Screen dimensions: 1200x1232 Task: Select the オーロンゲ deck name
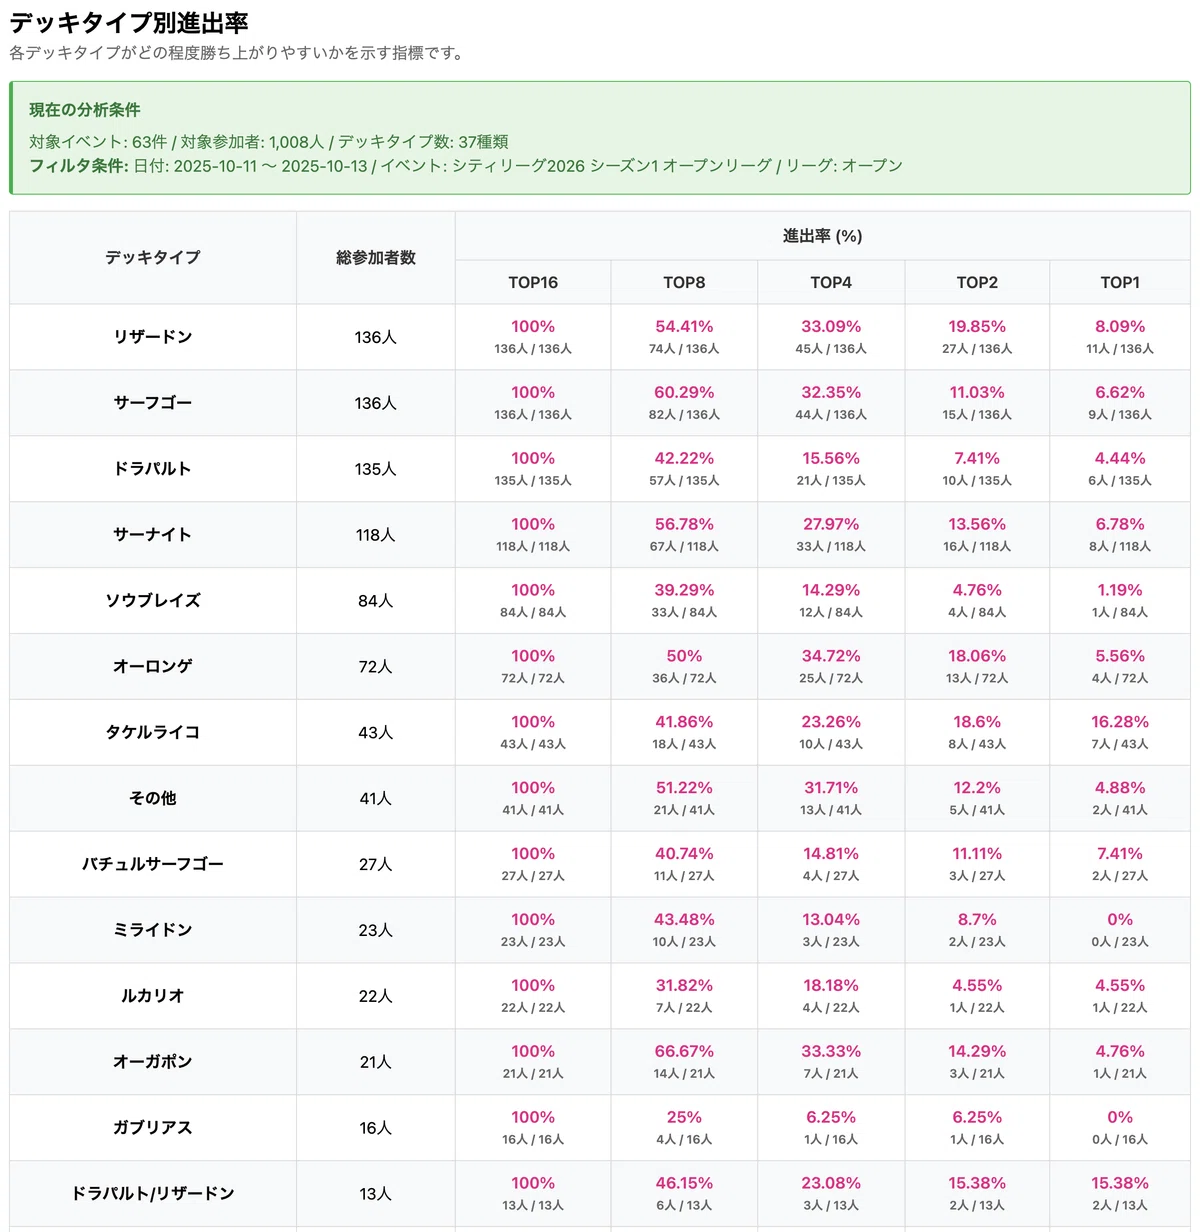(x=153, y=667)
